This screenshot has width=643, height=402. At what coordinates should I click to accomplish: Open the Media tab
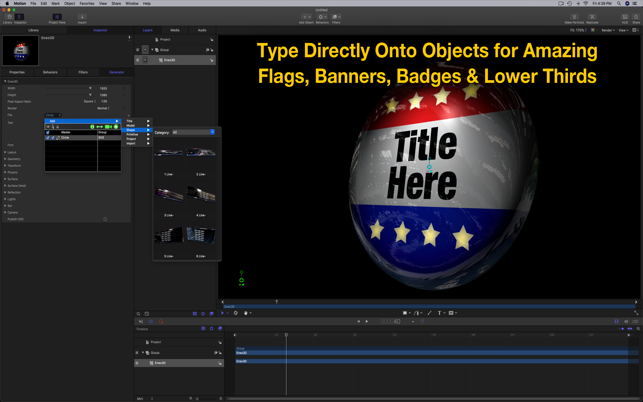[175, 30]
